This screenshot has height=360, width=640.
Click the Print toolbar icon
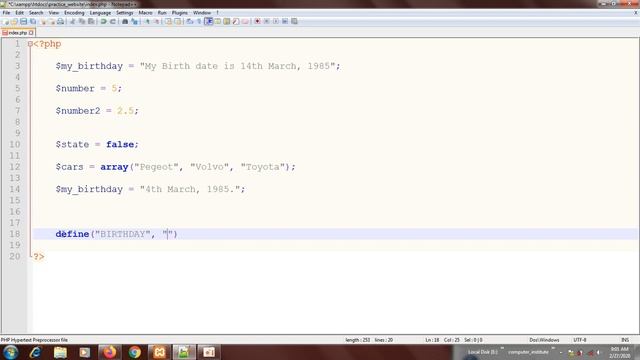[60, 21]
